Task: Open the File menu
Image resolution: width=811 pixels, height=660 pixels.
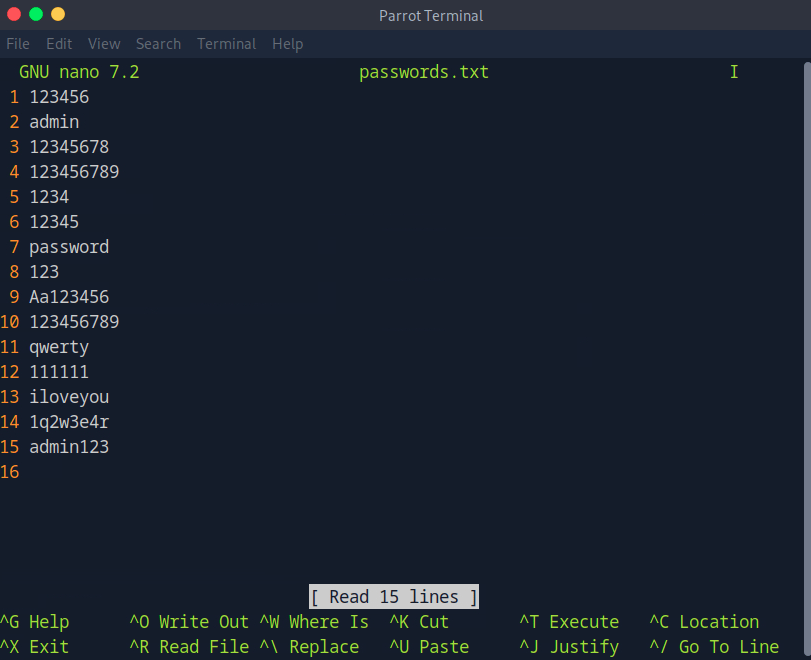Action: click(x=18, y=44)
